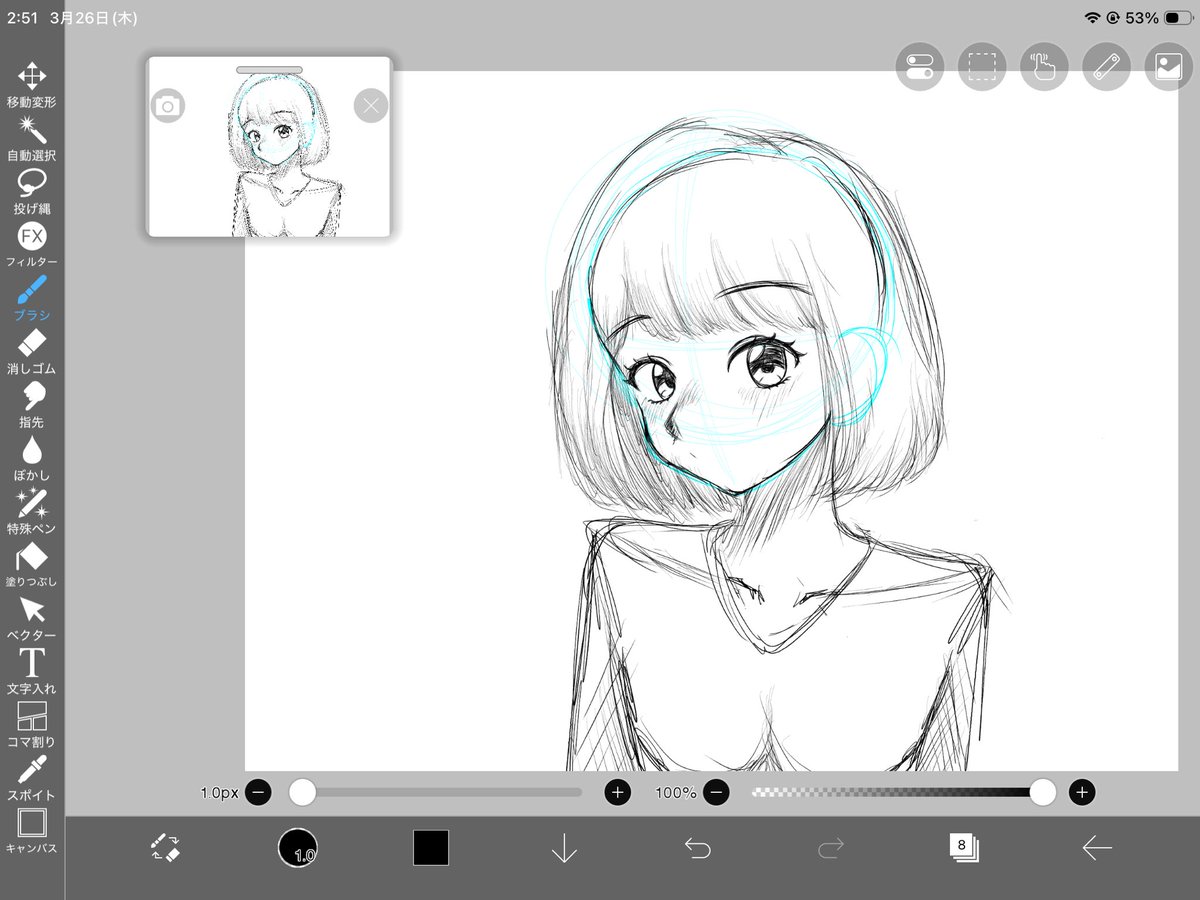The height and width of the screenshot is (900, 1200).
Task: Pick the ぼかし blur tool
Action: tap(32, 458)
